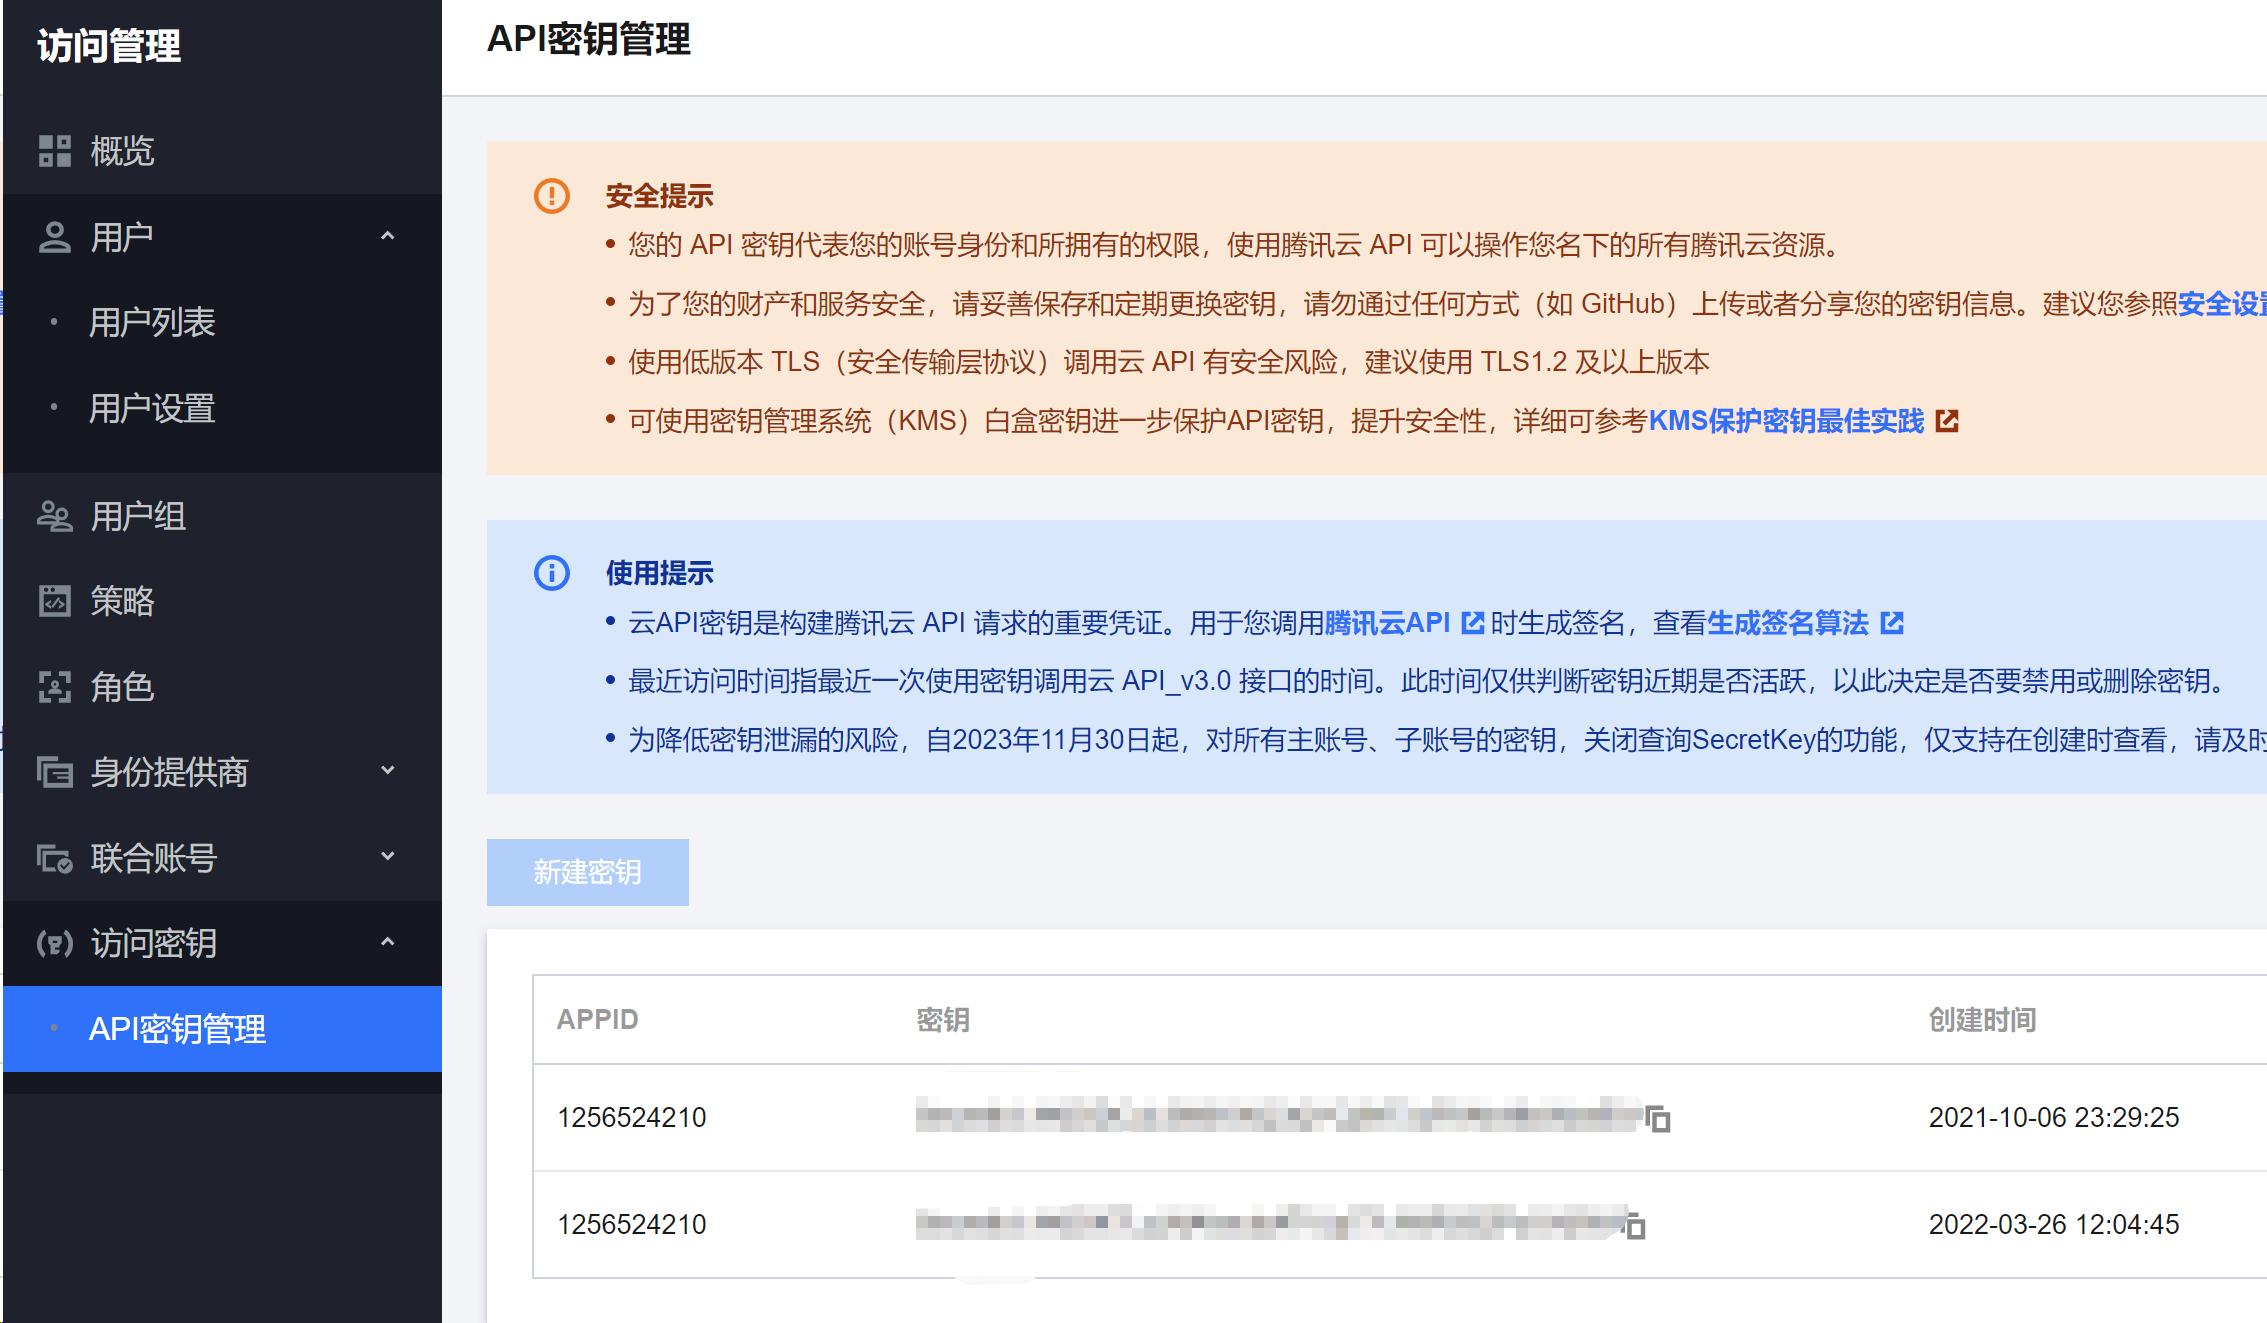Click the 用户组 user group icon

(x=54, y=516)
